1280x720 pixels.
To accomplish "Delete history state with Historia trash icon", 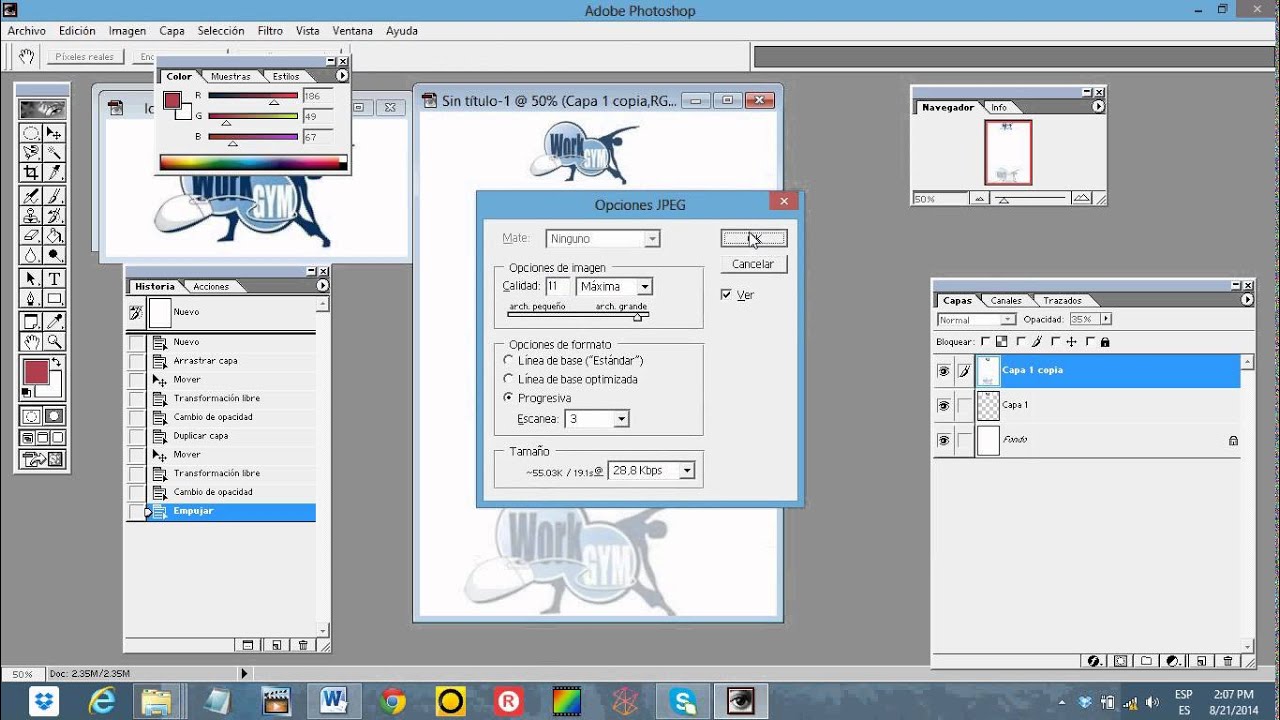I will [303, 645].
